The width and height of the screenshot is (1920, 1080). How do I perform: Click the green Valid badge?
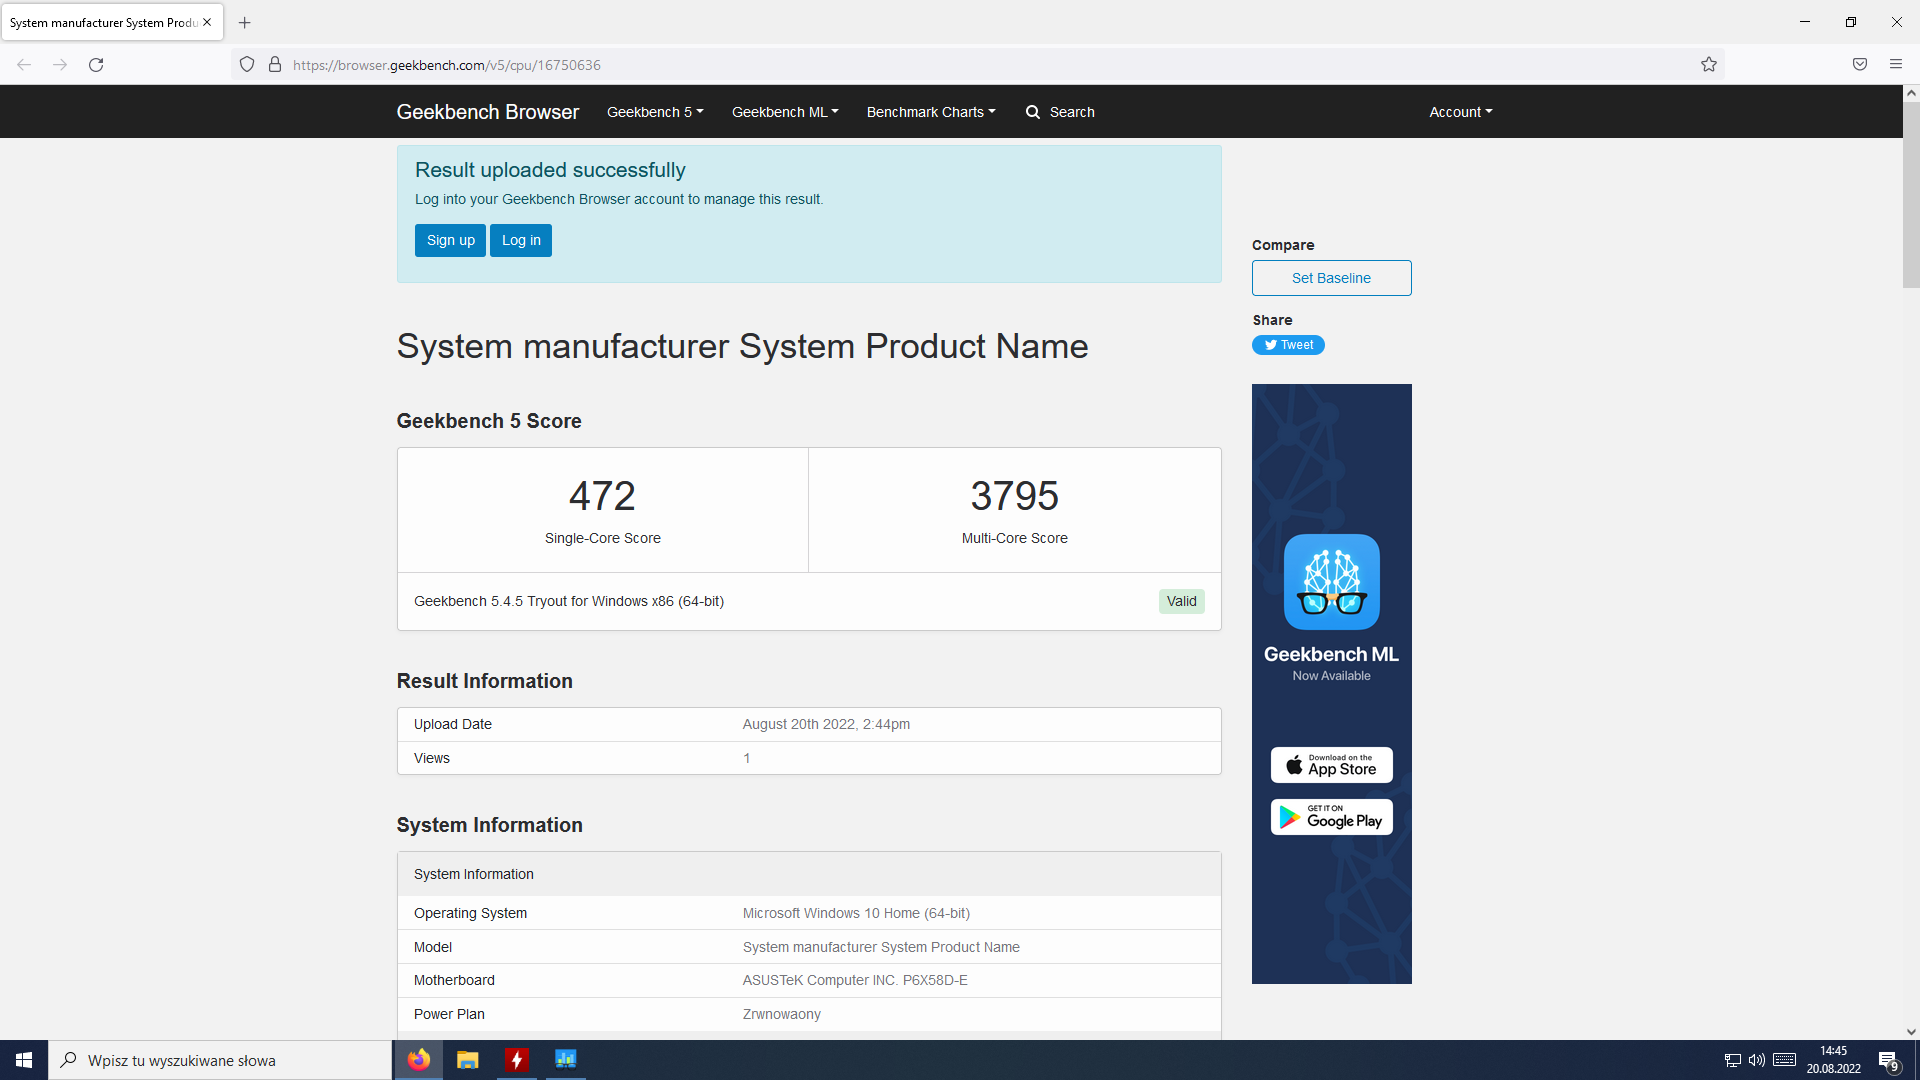click(1181, 601)
